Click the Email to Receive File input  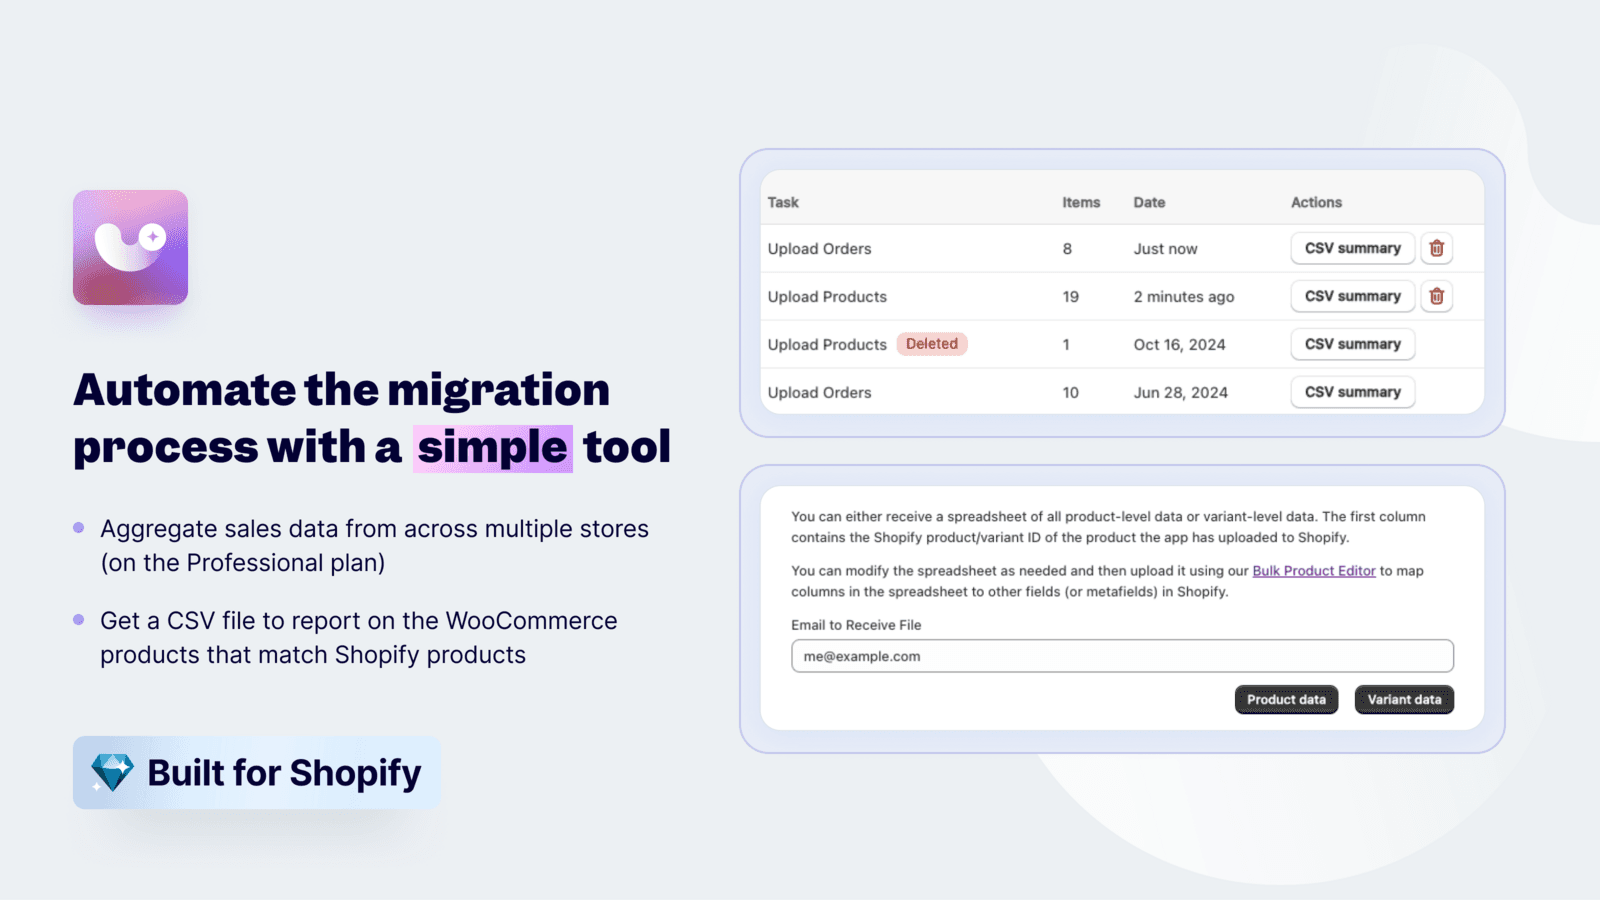(x=1120, y=656)
